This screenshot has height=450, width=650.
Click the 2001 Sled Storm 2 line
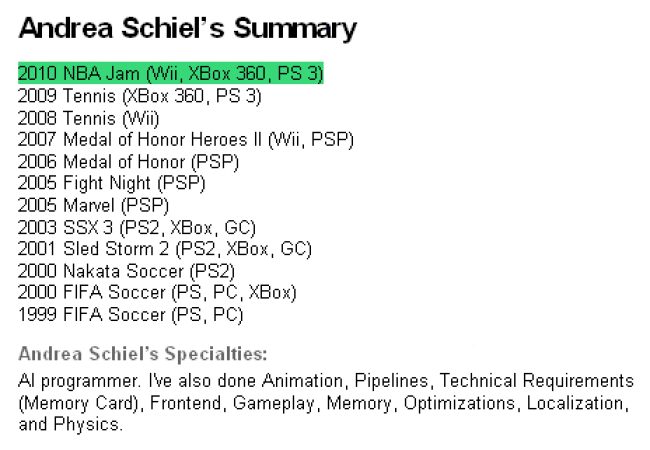click(165, 249)
